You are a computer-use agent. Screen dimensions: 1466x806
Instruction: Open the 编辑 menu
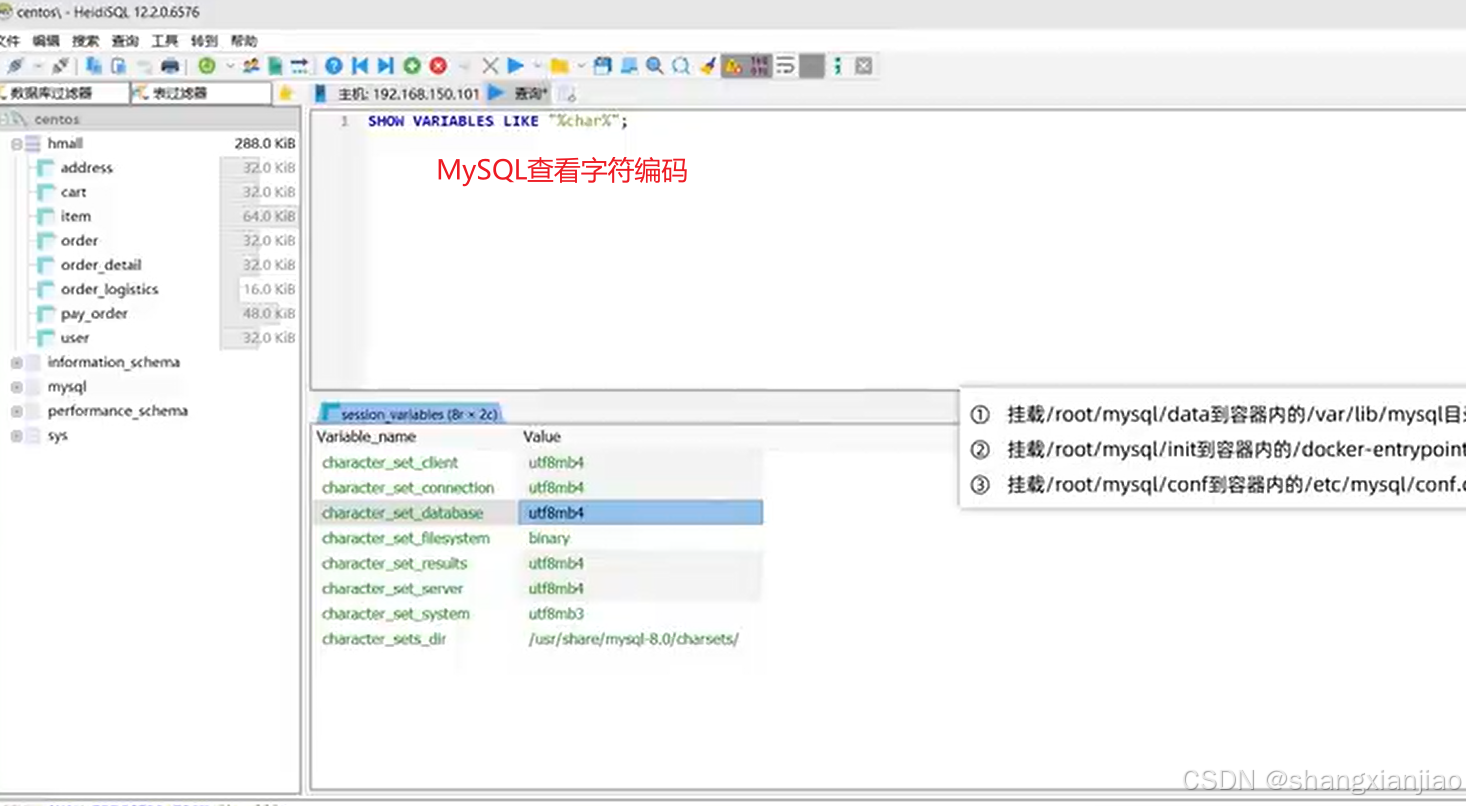[46, 41]
